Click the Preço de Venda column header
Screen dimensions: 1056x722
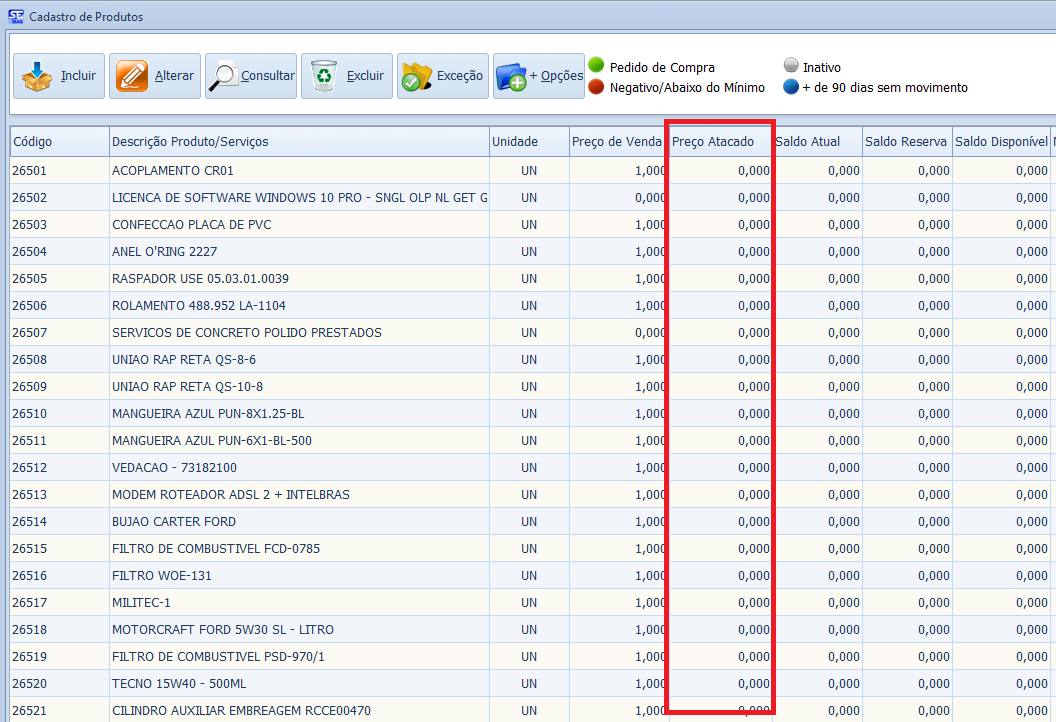(617, 142)
